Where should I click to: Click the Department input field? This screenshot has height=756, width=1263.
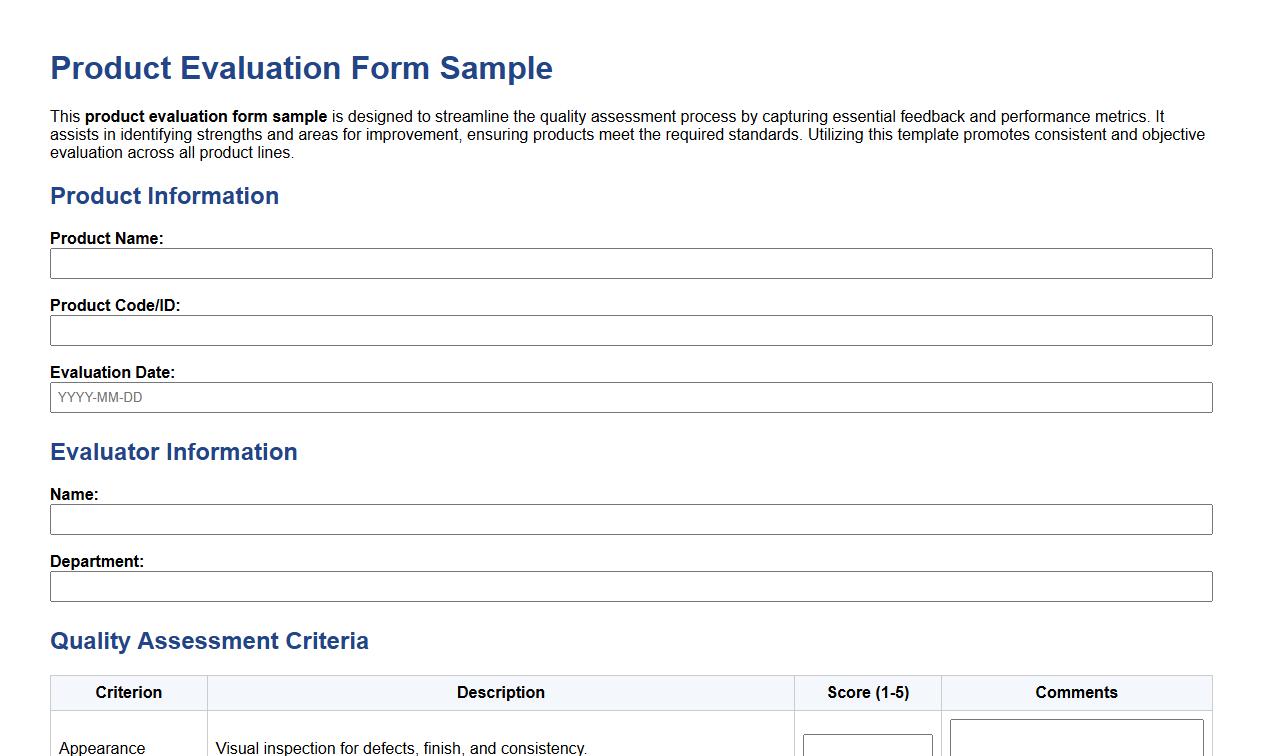tap(630, 586)
